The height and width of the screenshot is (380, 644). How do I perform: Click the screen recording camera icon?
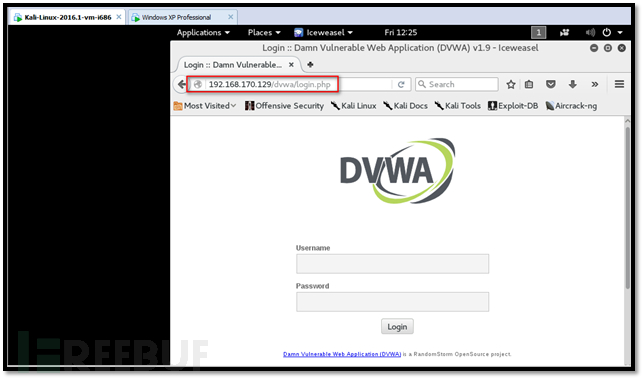[565, 32]
